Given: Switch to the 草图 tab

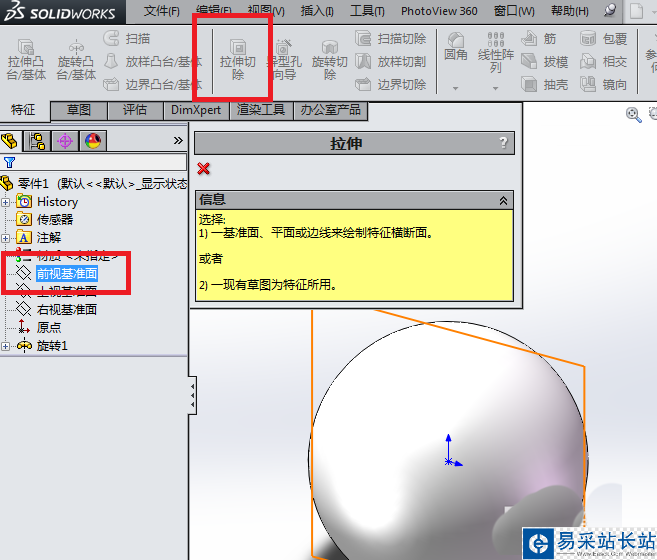Looking at the screenshot, I should pyautogui.click(x=79, y=110).
